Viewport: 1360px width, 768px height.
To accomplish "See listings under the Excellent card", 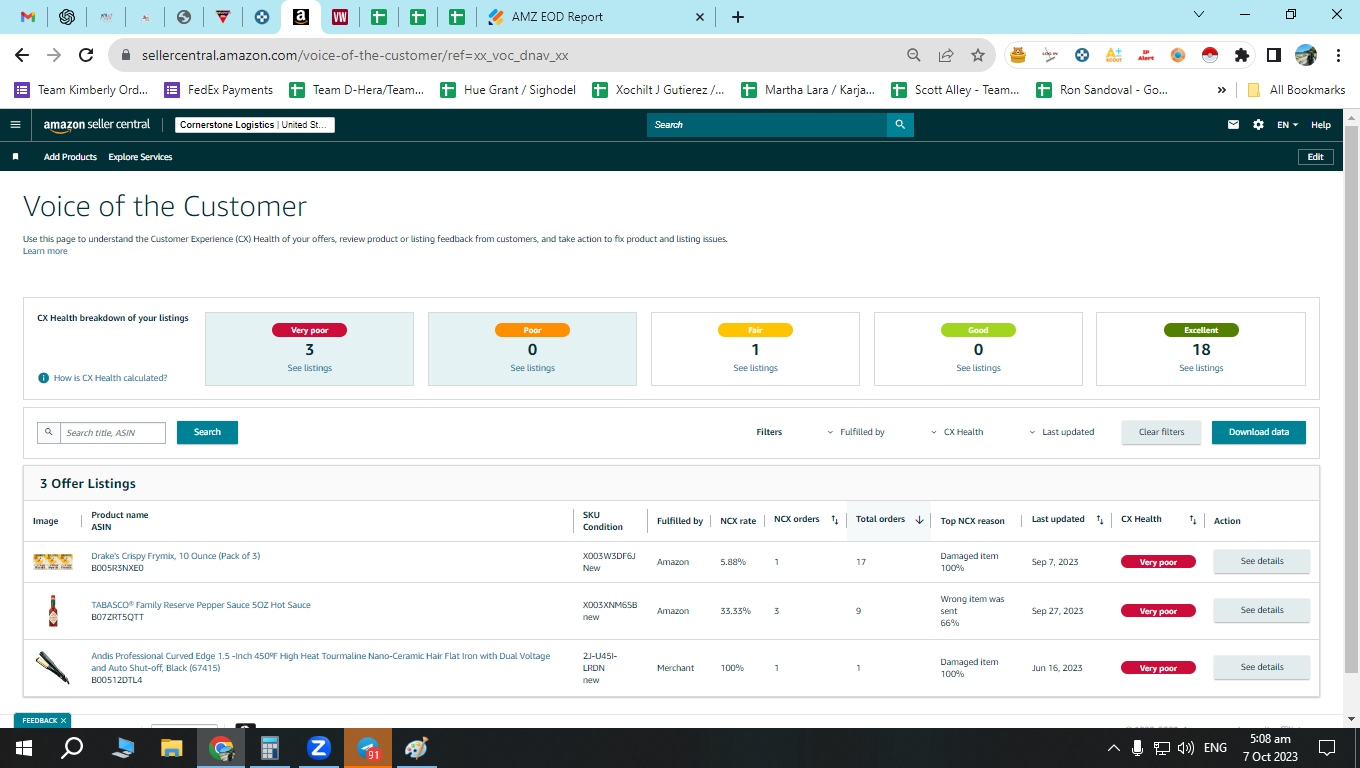I will coord(1201,368).
